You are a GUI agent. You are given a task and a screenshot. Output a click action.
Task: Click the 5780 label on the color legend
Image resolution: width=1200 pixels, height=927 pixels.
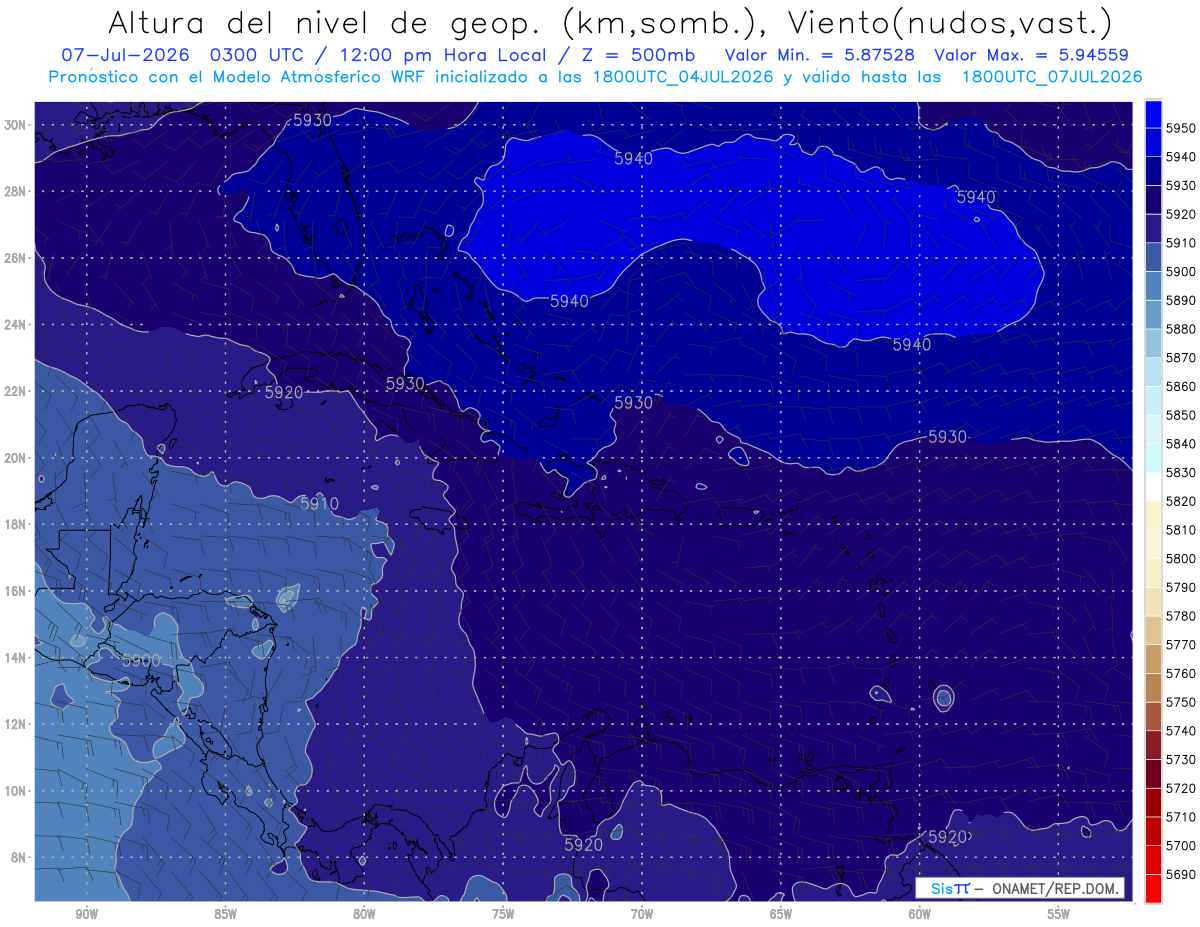[x=1182, y=616]
